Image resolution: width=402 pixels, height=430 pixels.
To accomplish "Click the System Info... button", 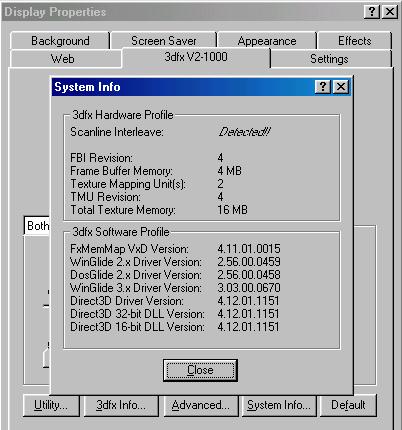I will 279,405.
